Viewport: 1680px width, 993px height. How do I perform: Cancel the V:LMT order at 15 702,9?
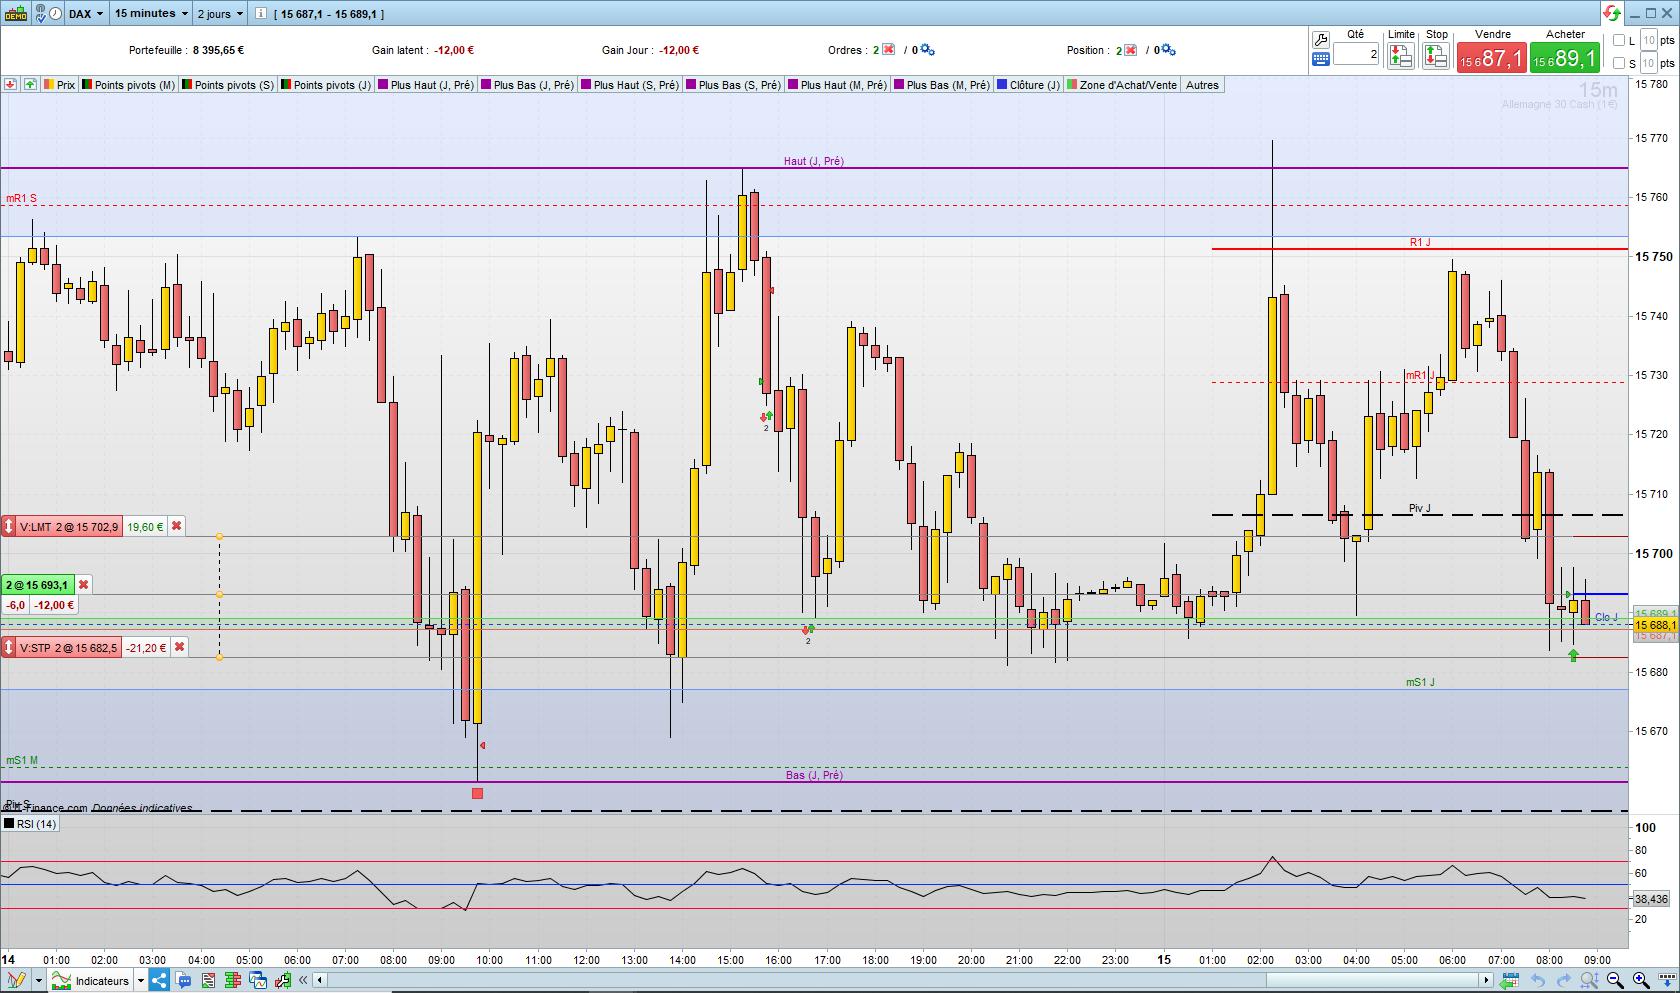(177, 526)
